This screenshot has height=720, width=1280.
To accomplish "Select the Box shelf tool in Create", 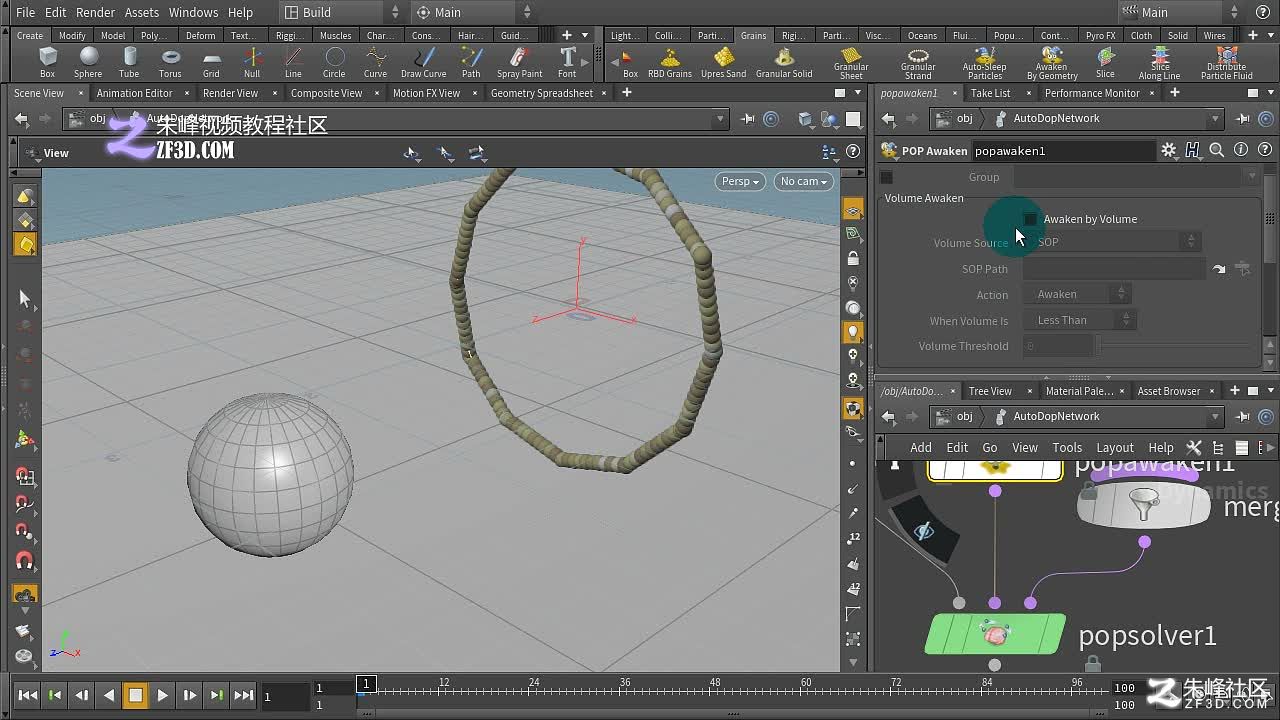I will coord(47,62).
